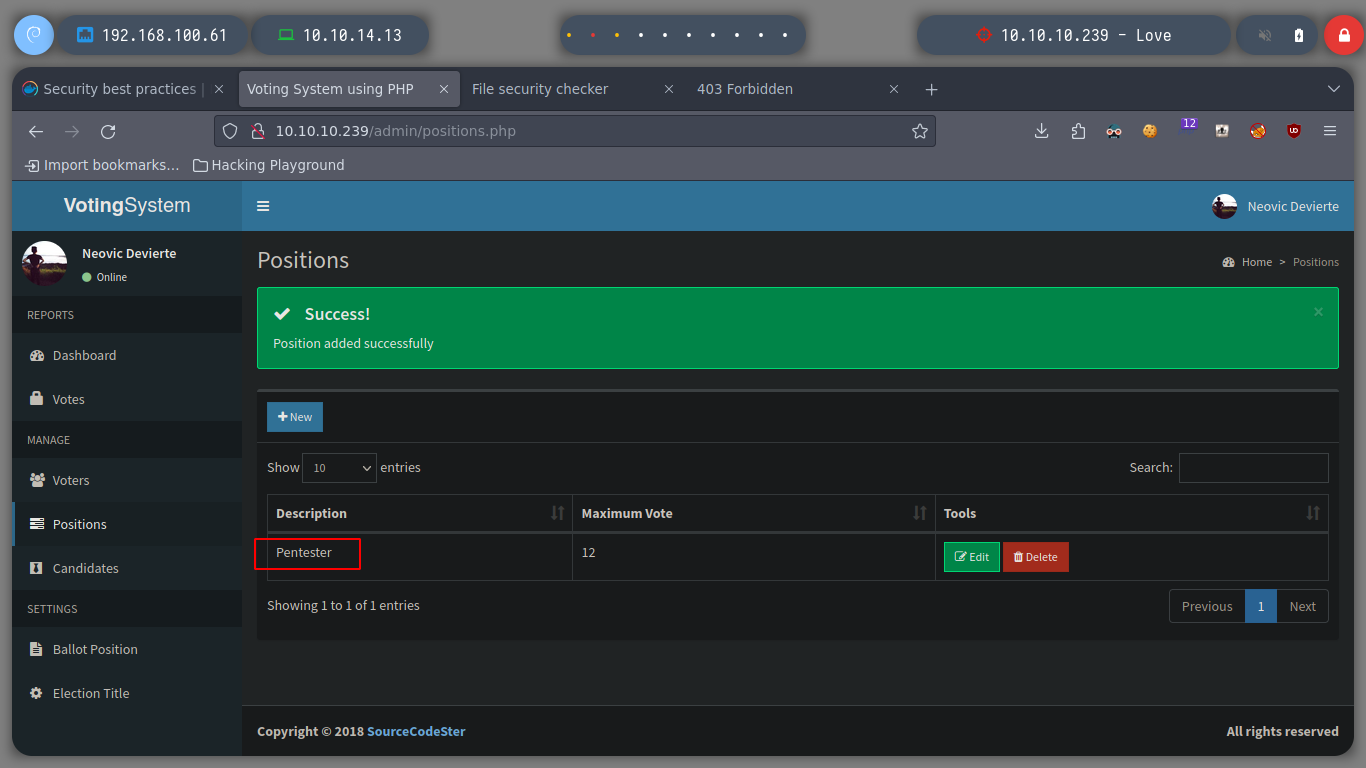Open the Election Title settings item

click(x=127, y=693)
